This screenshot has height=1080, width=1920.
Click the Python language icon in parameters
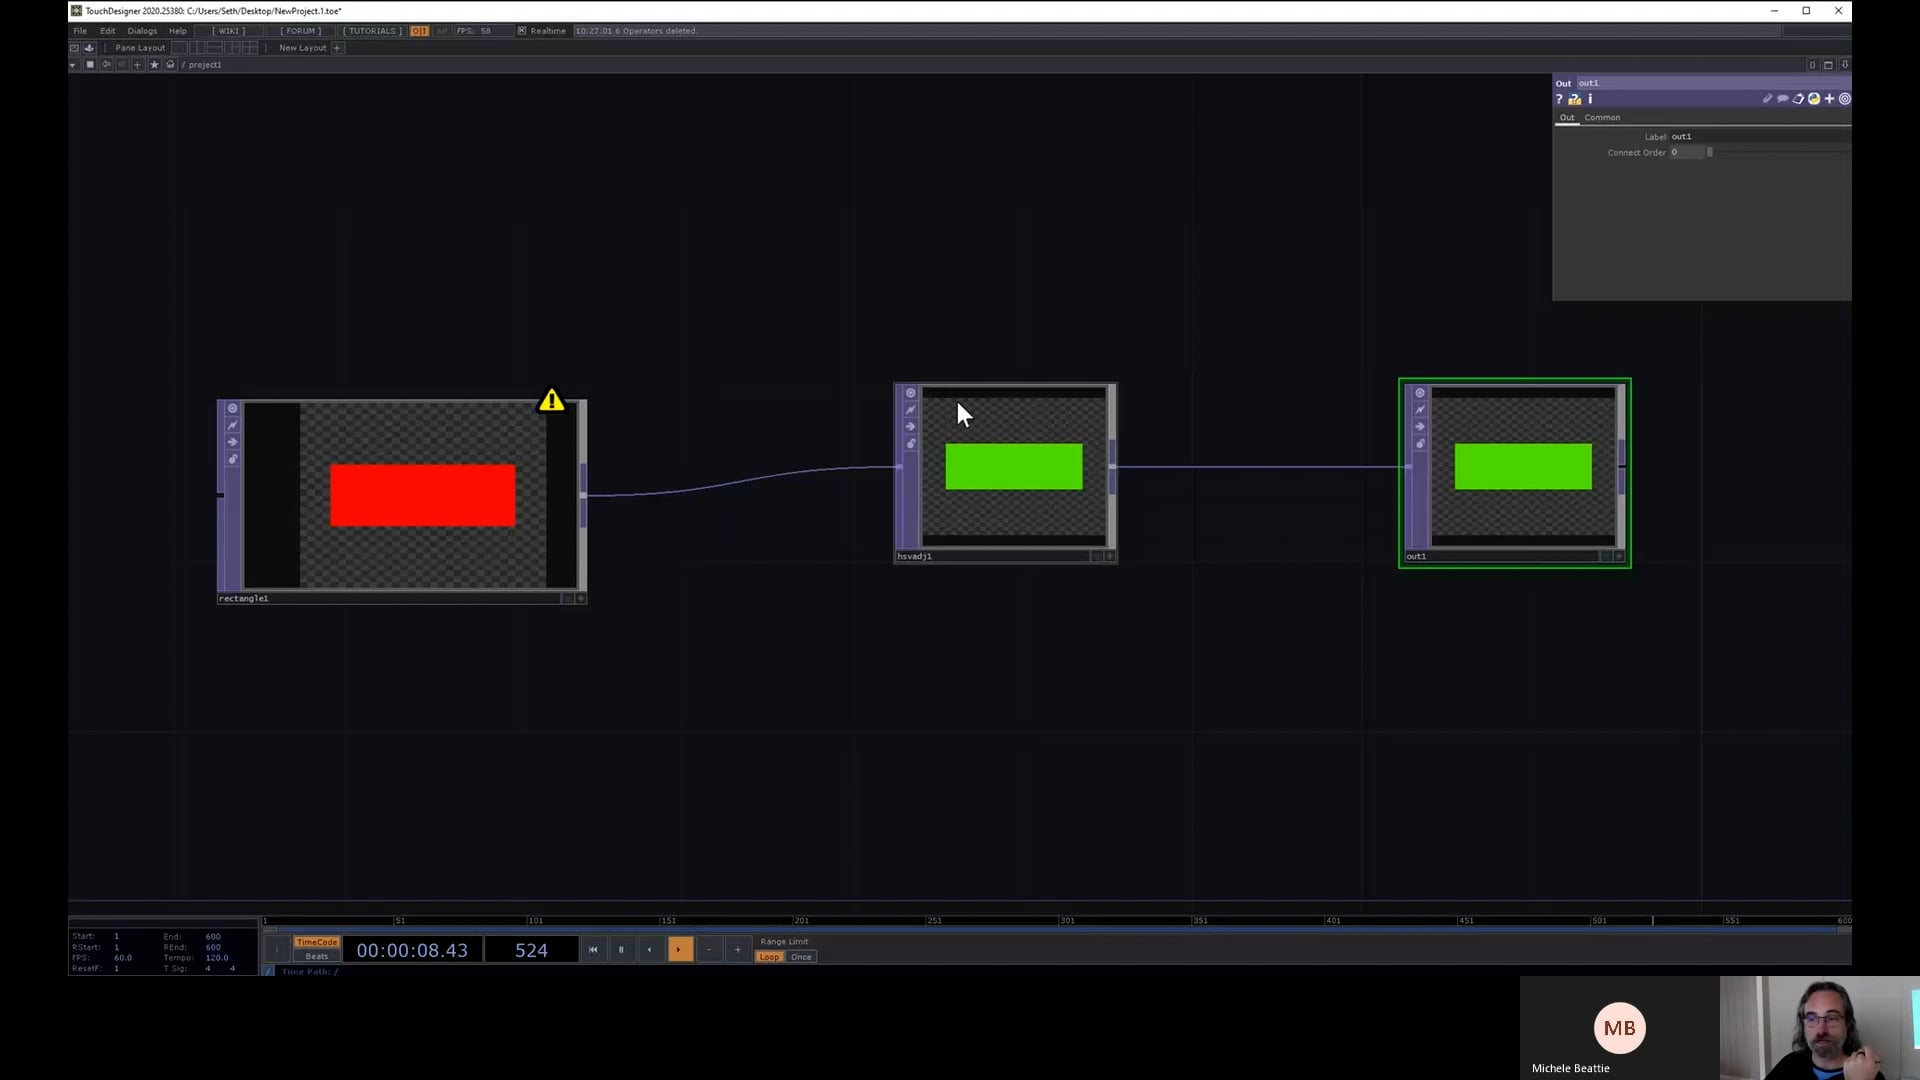[1814, 99]
